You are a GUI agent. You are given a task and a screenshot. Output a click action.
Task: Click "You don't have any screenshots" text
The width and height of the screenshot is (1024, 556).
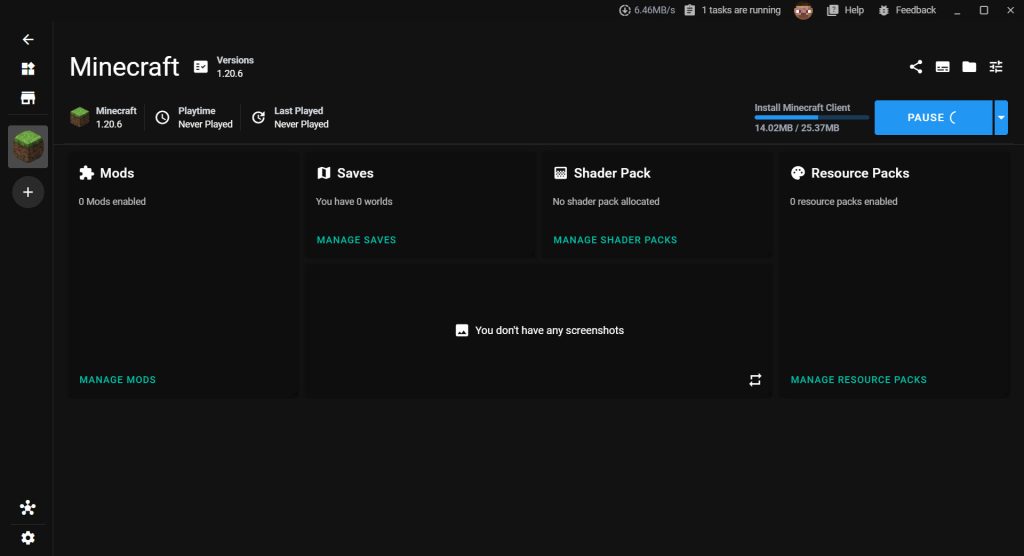point(549,331)
